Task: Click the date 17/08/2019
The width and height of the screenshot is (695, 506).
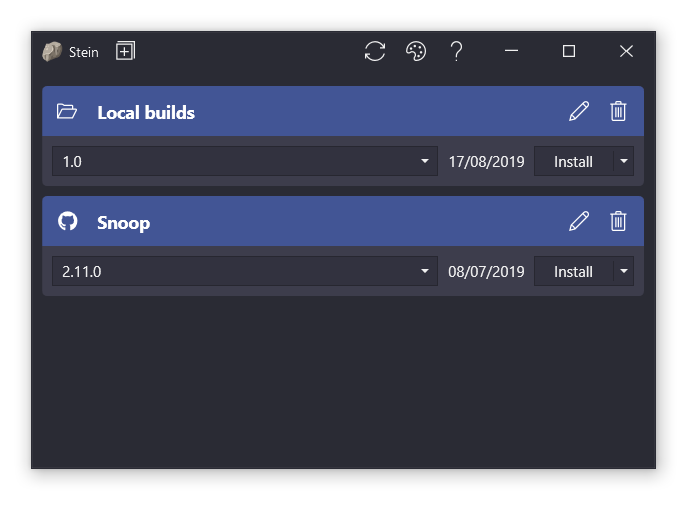Action: pyautogui.click(x=486, y=162)
